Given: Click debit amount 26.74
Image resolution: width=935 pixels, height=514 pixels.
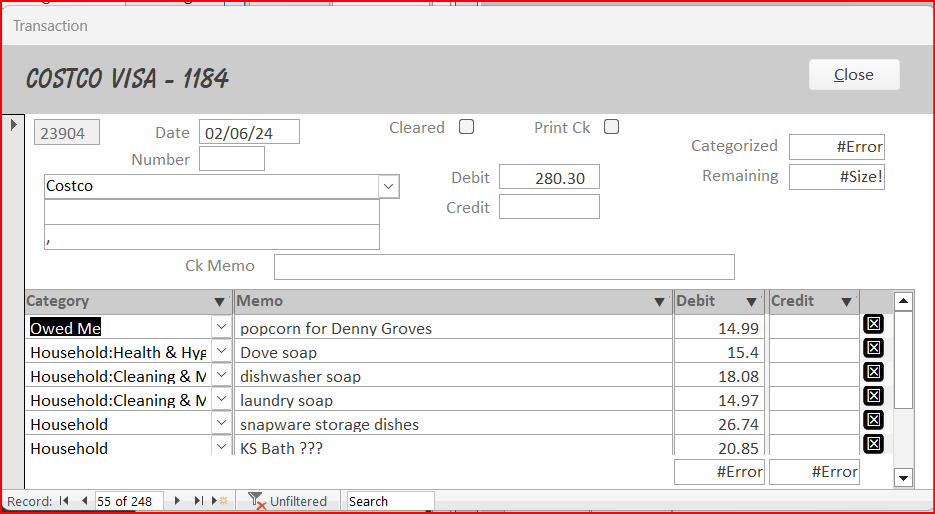Looking at the screenshot, I should tap(719, 423).
